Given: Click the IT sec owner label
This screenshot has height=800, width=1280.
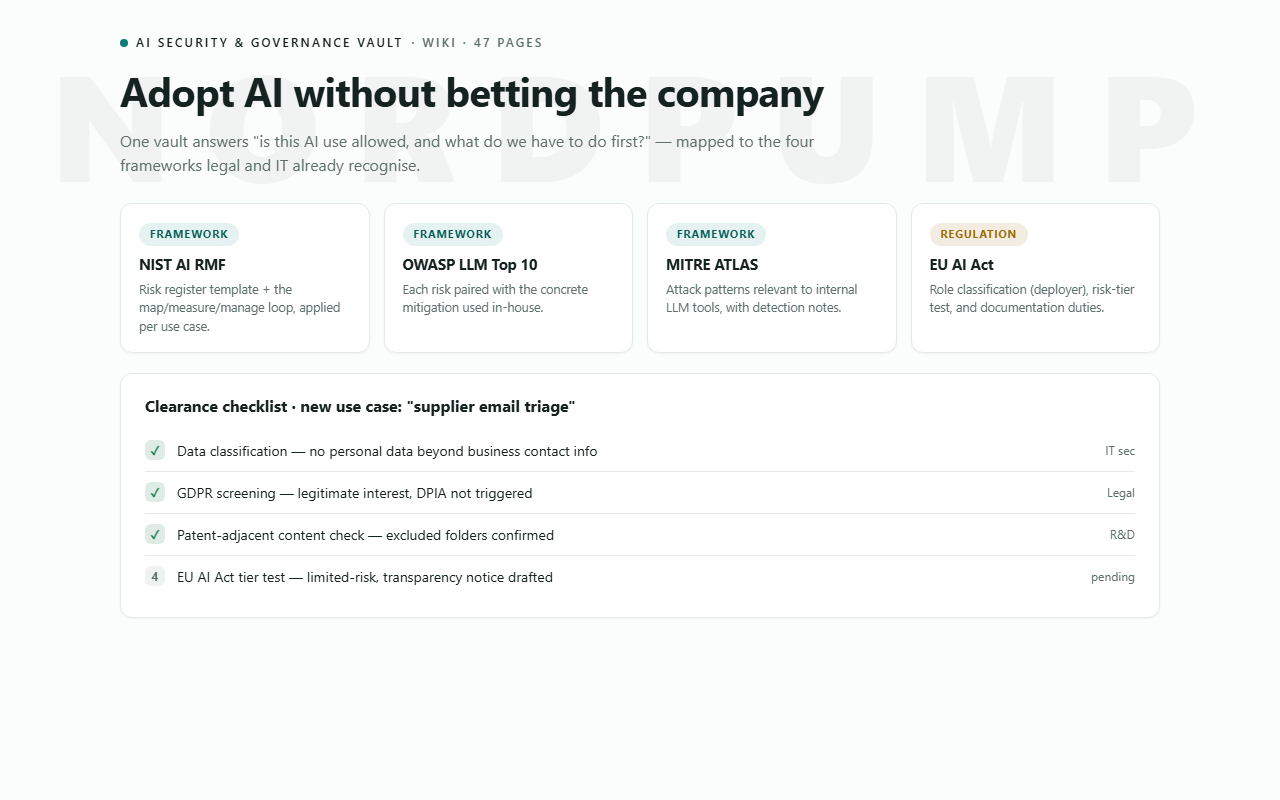Looking at the screenshot, I should click(1120, 451).
